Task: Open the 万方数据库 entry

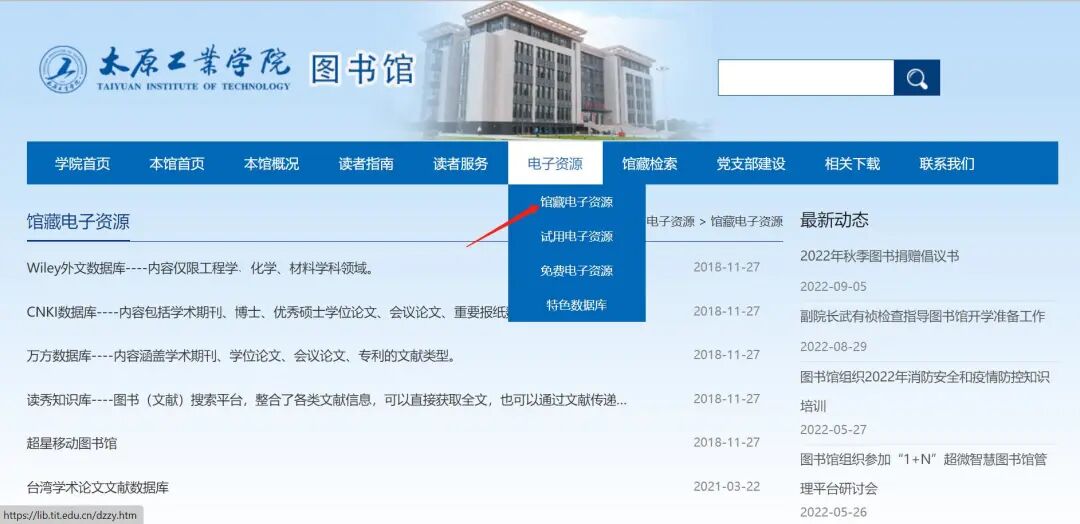Action: point(241,356)
